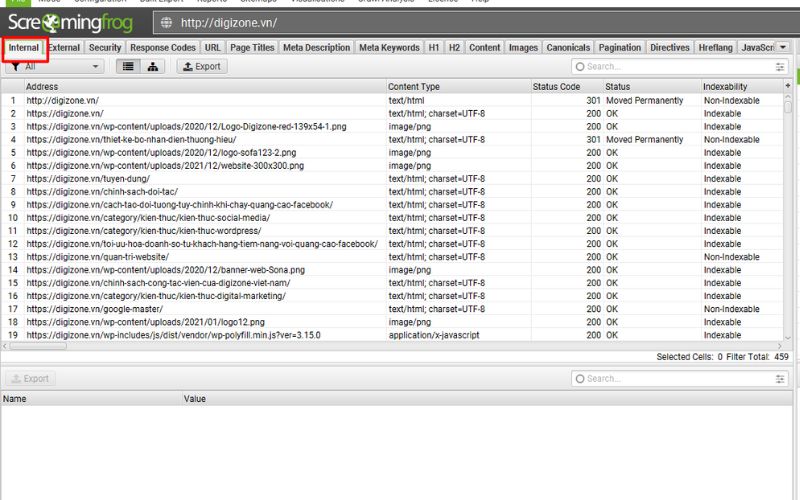Sort by Content Type column header

(x=458, y=86)
